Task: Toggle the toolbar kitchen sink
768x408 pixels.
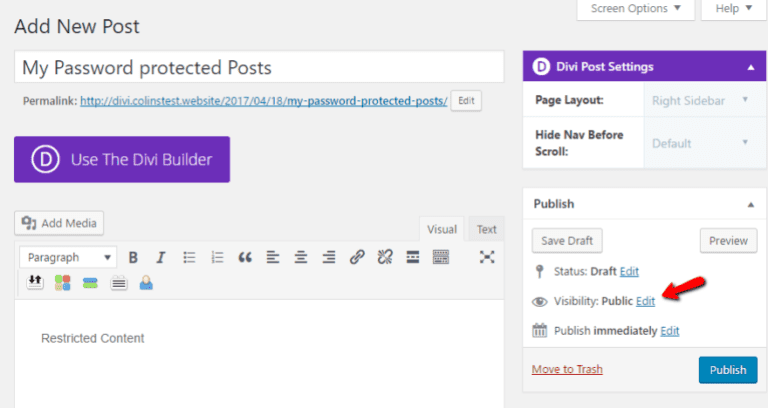Action: point(441,257)
